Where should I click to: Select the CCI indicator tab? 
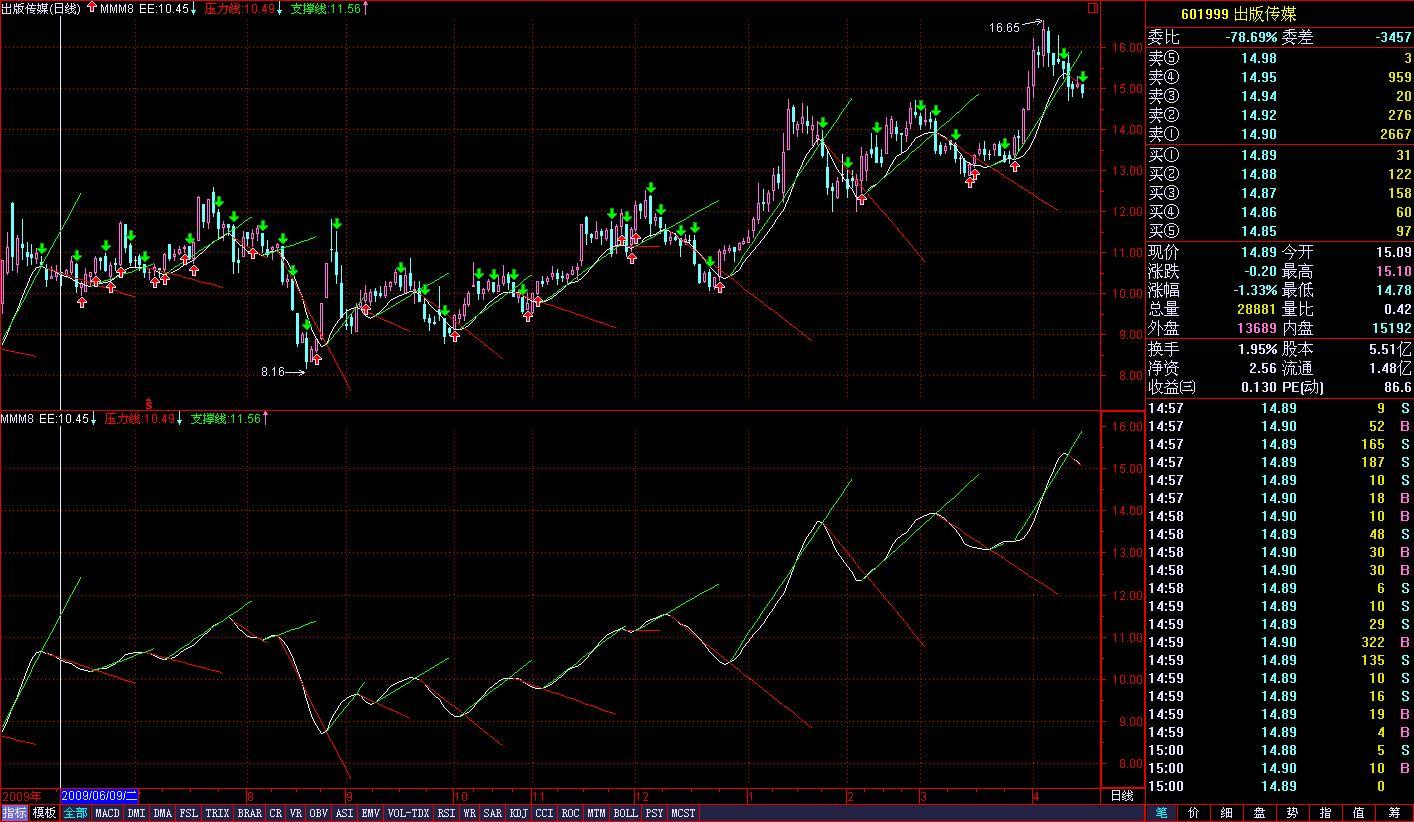[545, 814]
